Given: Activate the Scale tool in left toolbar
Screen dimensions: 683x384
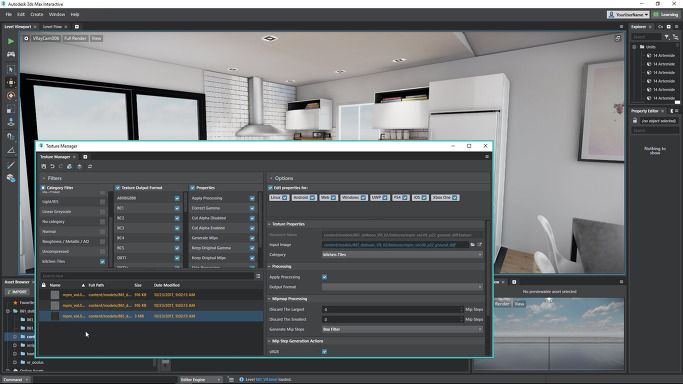Looking at the screenshot, I should pos(11,110).
